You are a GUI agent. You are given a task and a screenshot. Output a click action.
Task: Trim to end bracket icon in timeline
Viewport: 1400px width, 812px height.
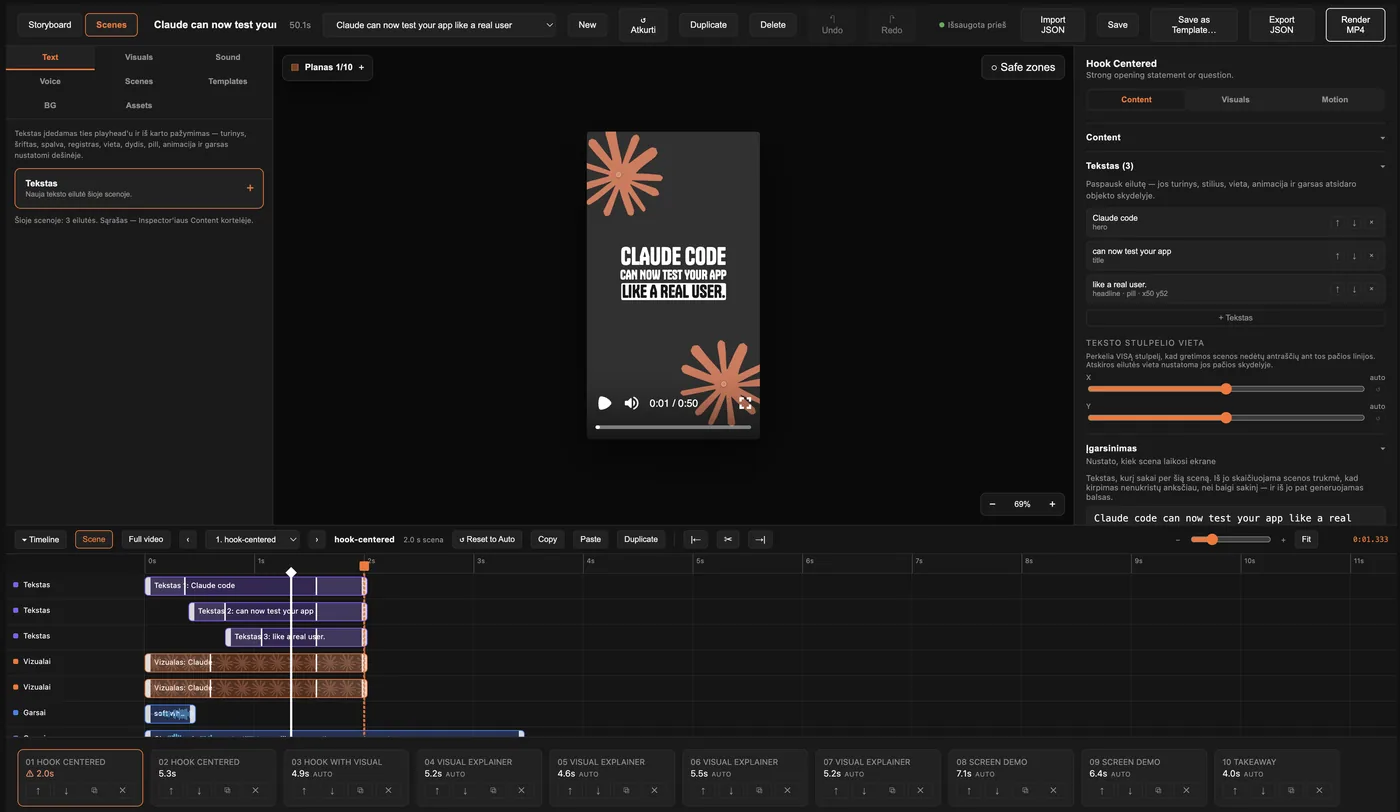click(x=760, y=539)
